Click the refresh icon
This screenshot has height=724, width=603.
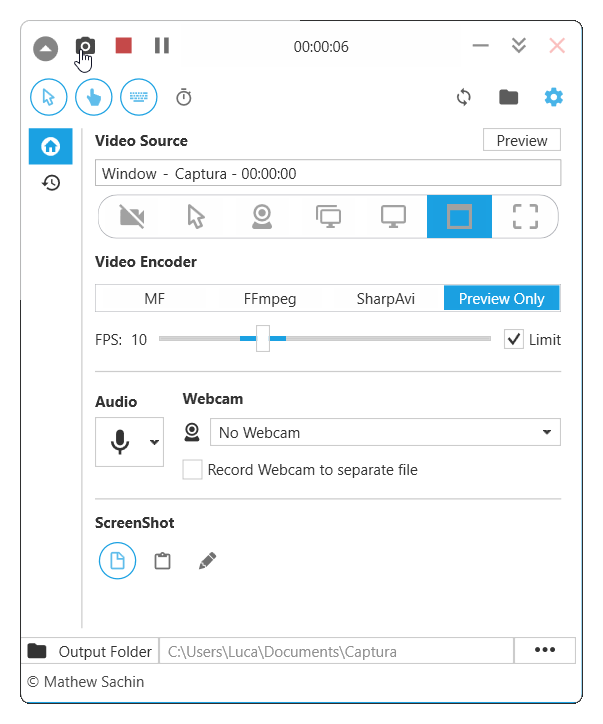(463, 97)
